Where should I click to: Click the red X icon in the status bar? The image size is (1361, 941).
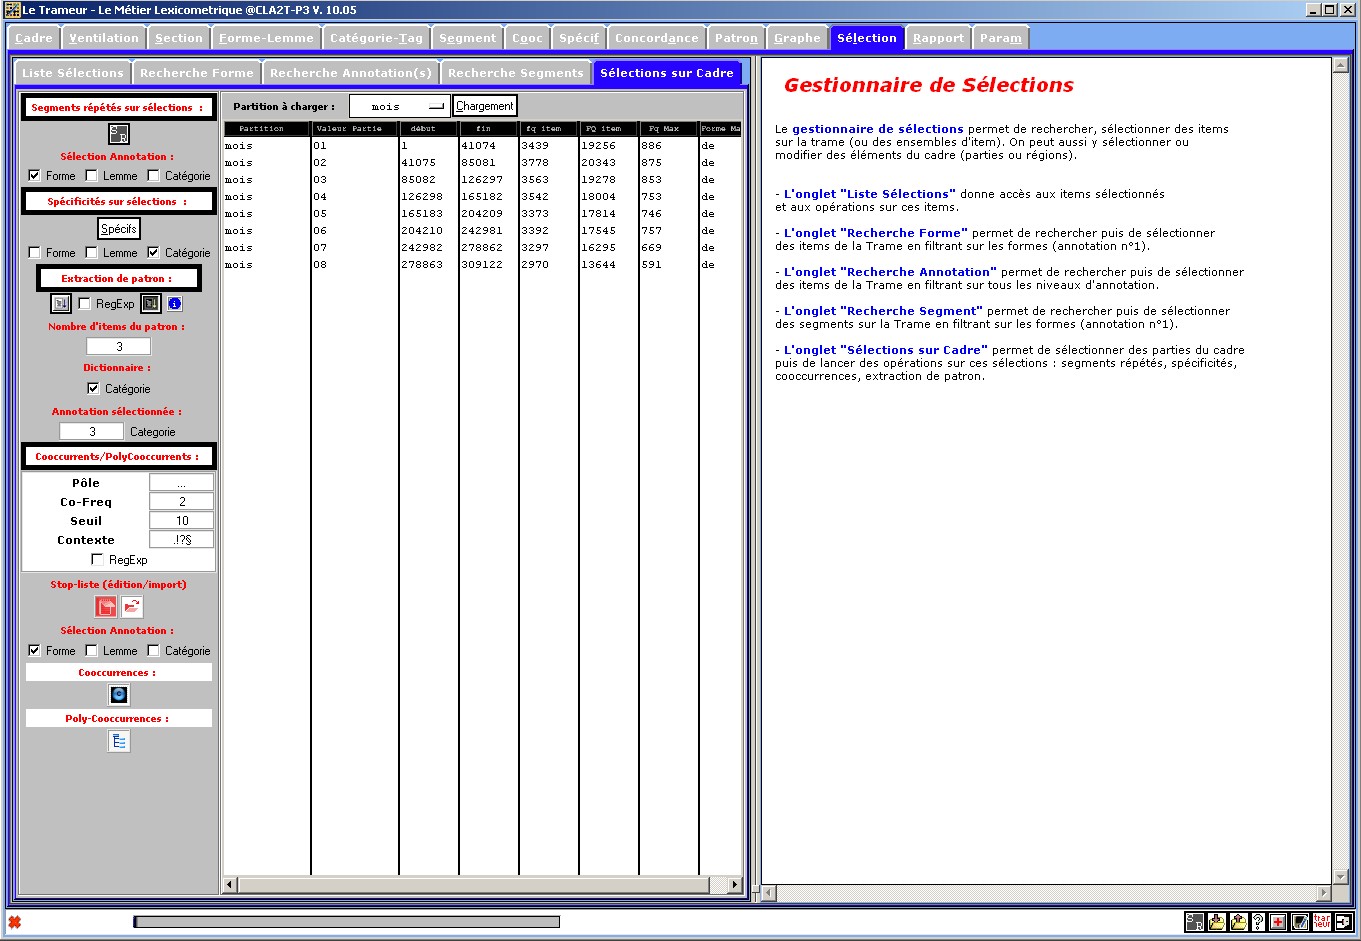(x=15, y=922)
